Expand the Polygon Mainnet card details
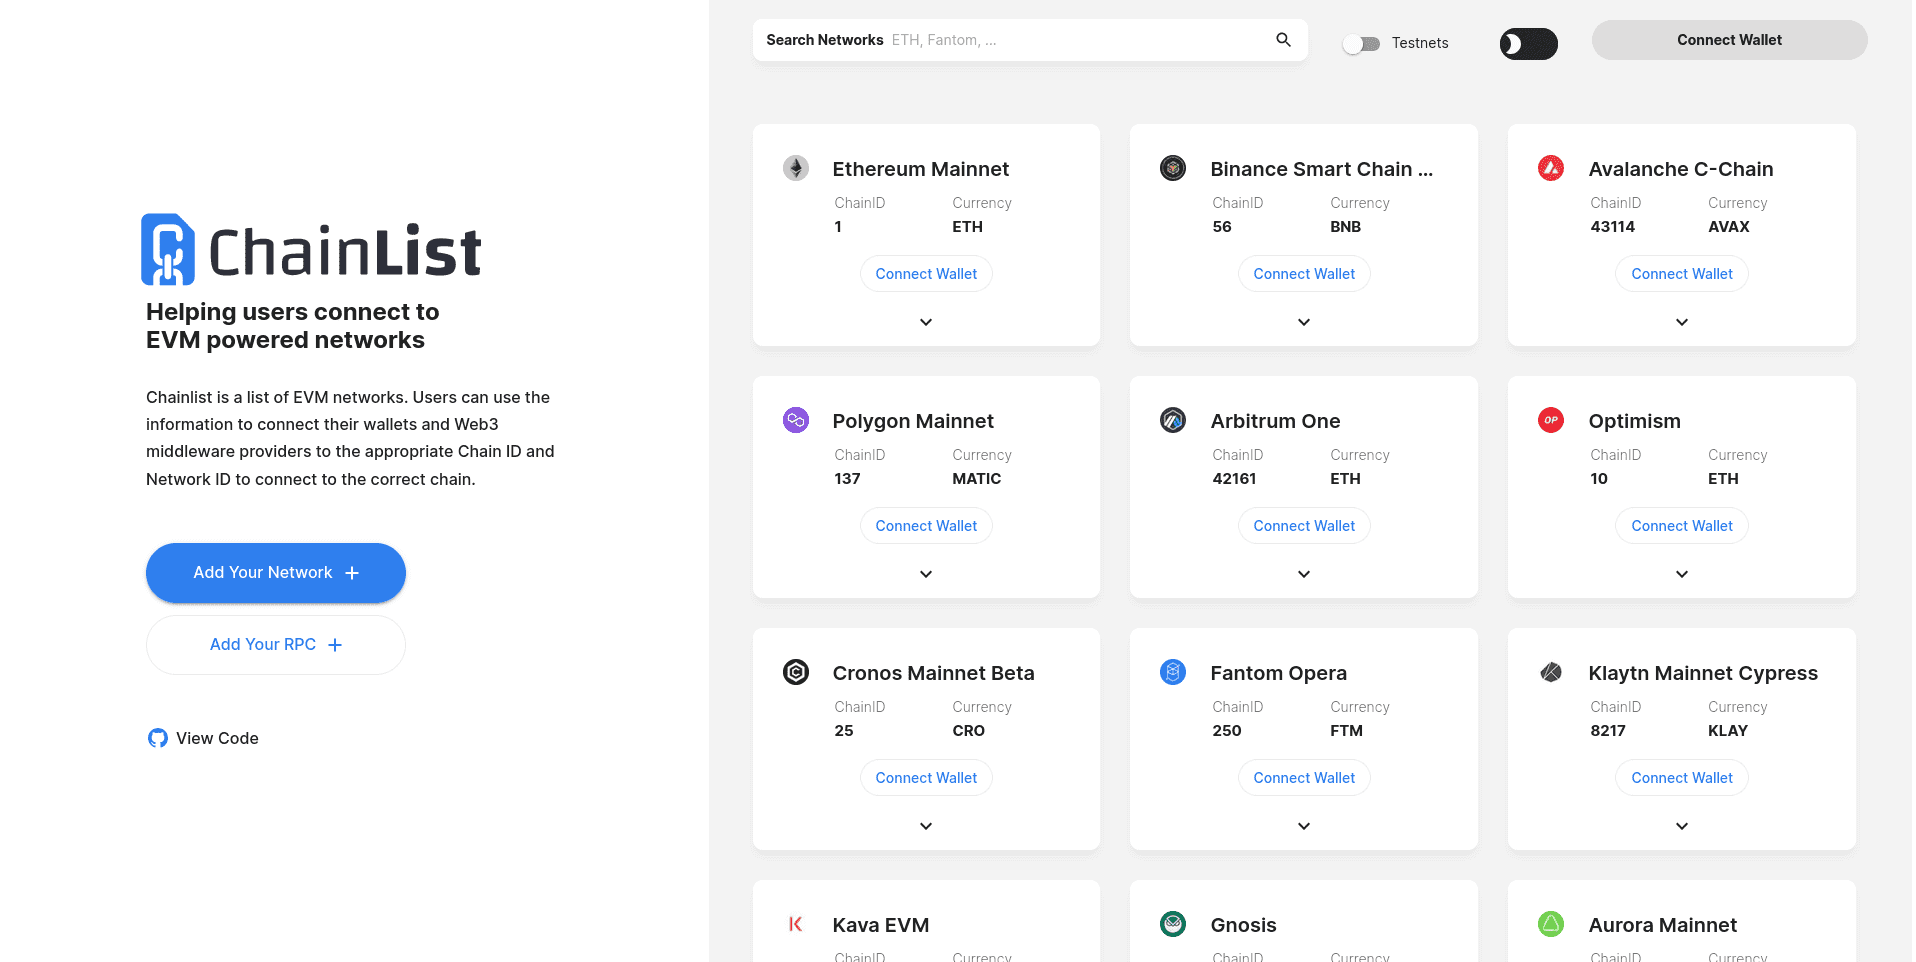This screenshot has width=1916, height=962. pyautogui.click(x=926, y=574)
